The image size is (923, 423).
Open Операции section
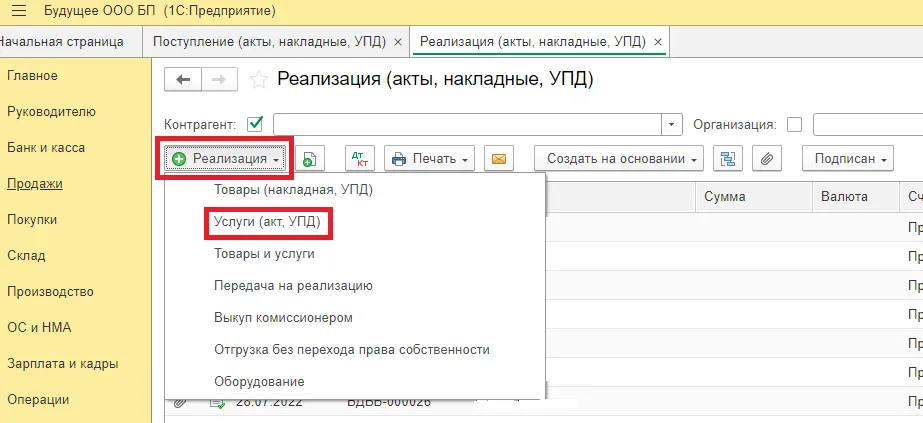coord(38,399)
